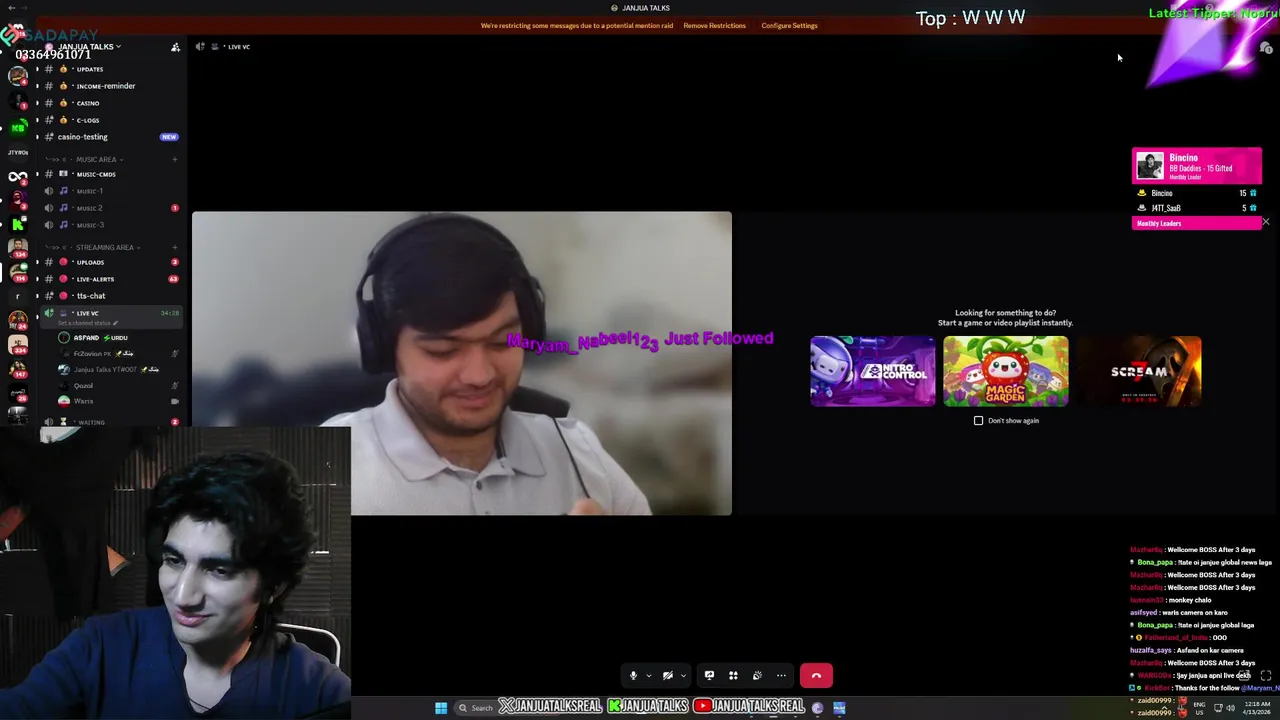Click Configure Settings link in banner
1280x720 pixels.
[x=789, y=26]
